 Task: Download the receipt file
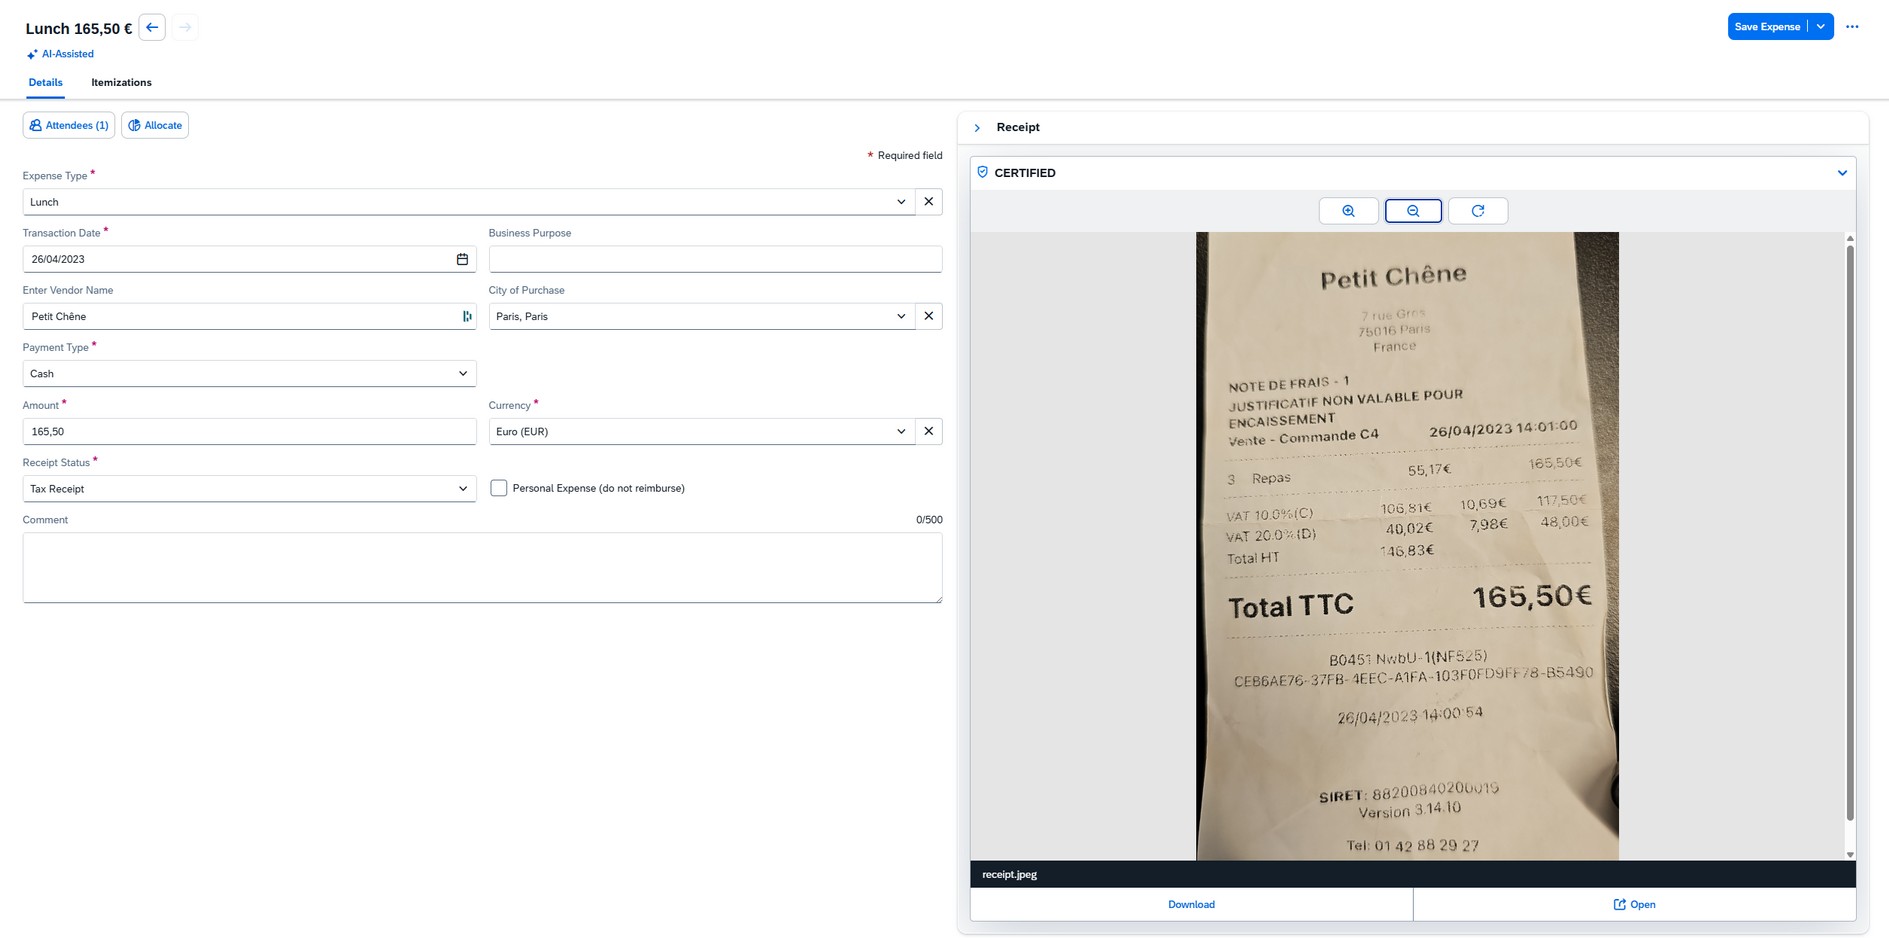(x=1191, y=904)
